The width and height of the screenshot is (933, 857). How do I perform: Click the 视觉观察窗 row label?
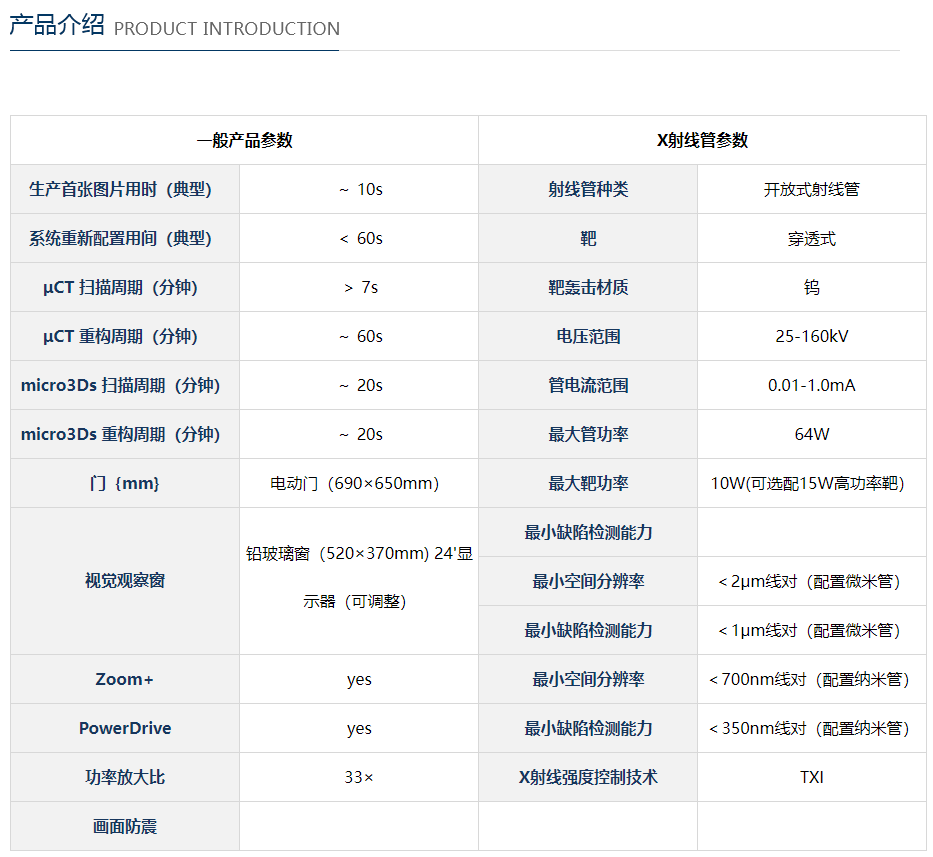125,581
